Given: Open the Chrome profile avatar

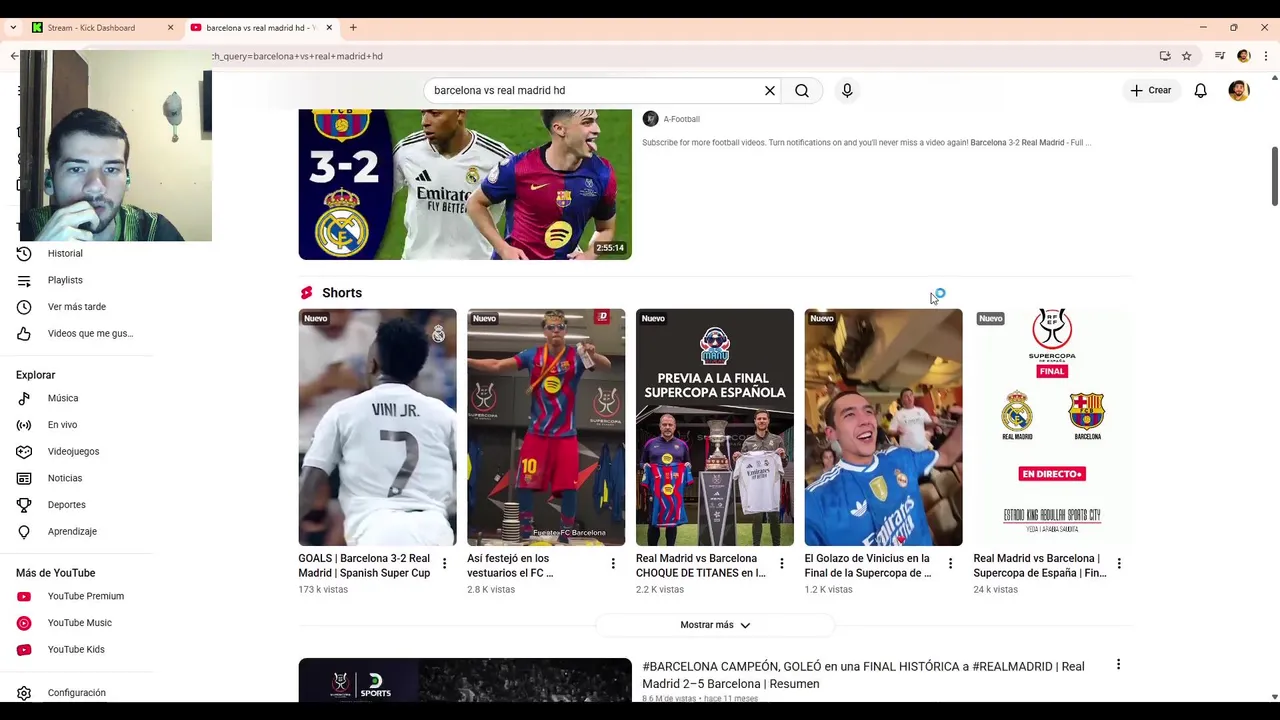Looking at the screenshot, I should point(1244,56).
